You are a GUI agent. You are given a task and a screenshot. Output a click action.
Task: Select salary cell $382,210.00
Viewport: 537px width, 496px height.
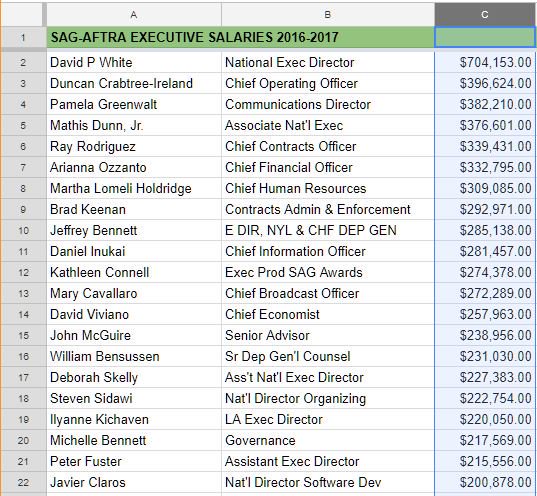(x=485, y=104)
